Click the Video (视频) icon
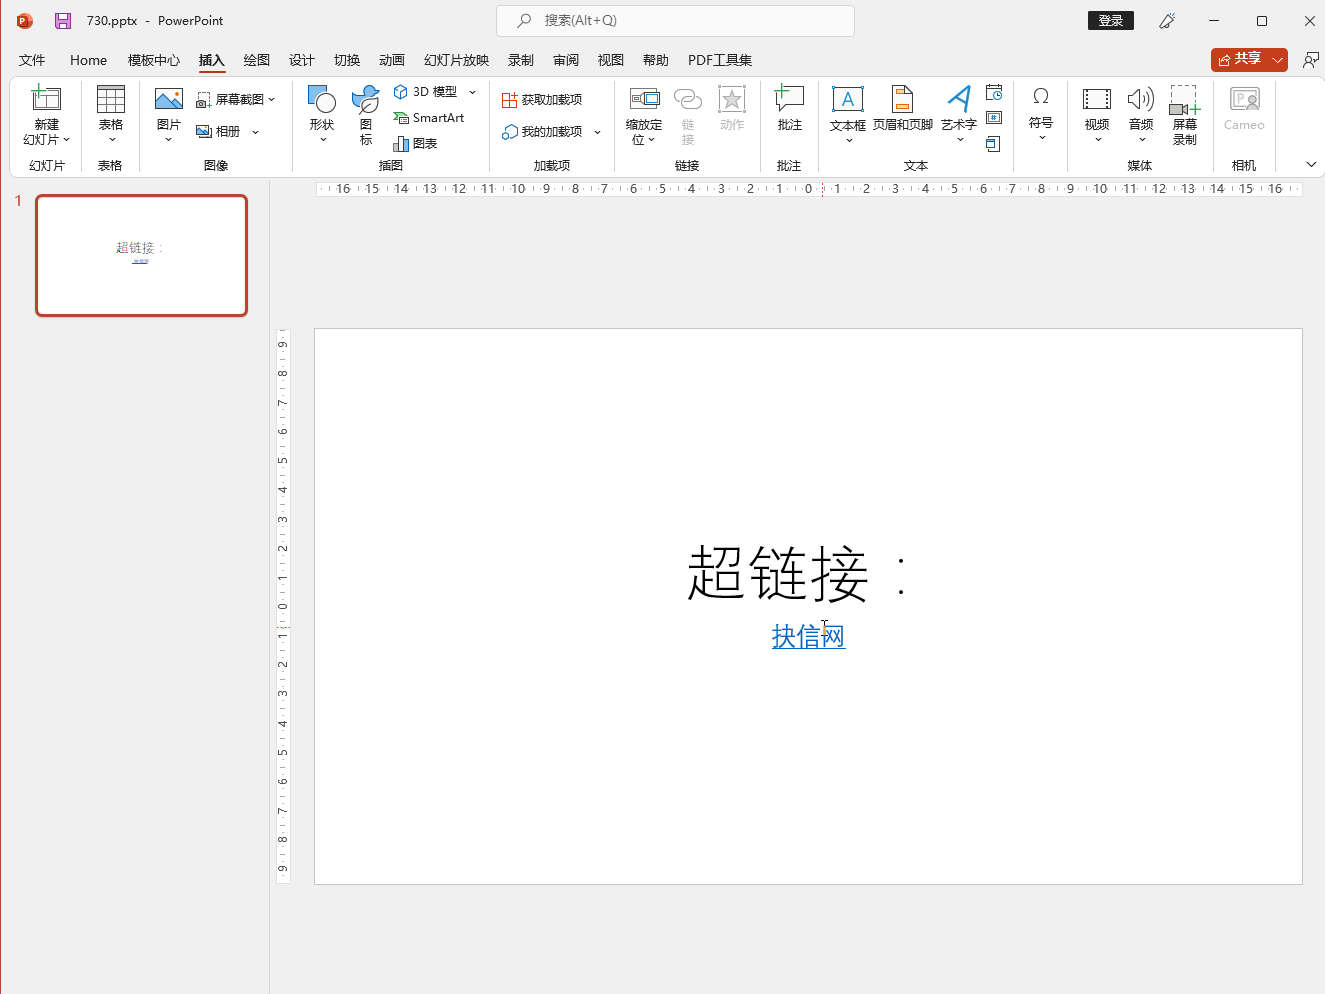1325x994 pixels. [1097, 99]
